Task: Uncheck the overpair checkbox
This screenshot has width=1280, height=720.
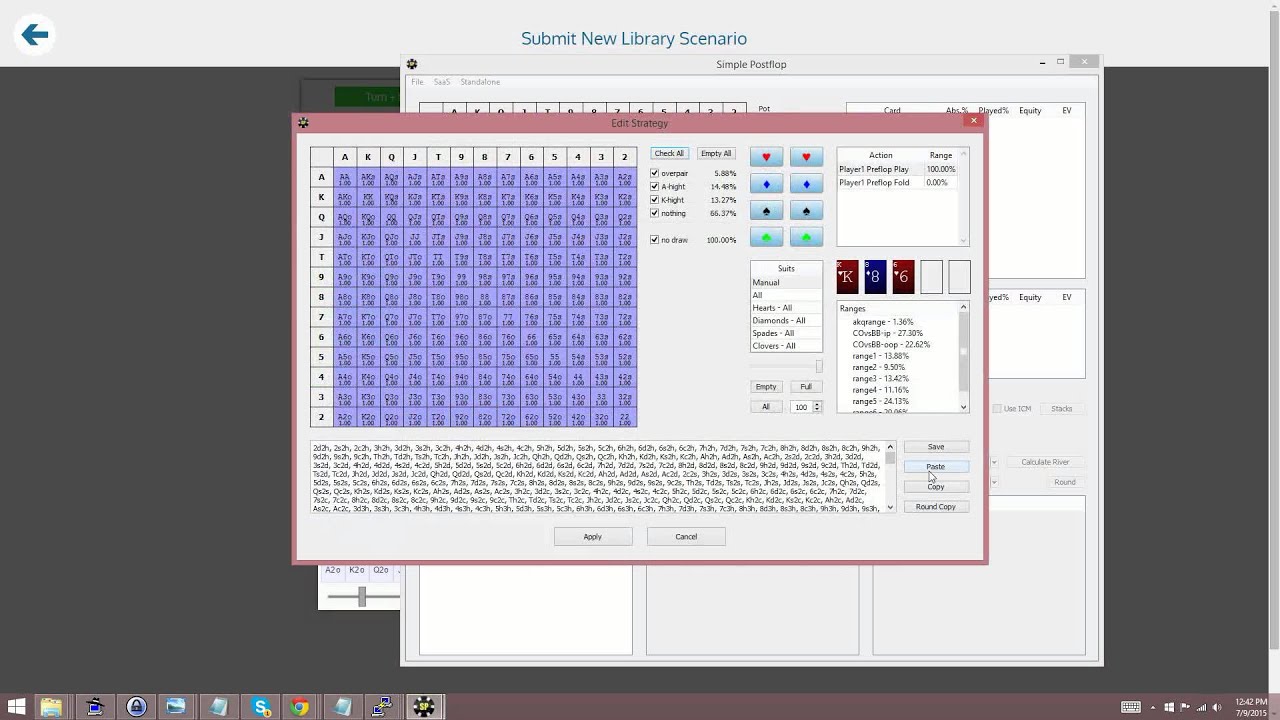Action: 655,173
